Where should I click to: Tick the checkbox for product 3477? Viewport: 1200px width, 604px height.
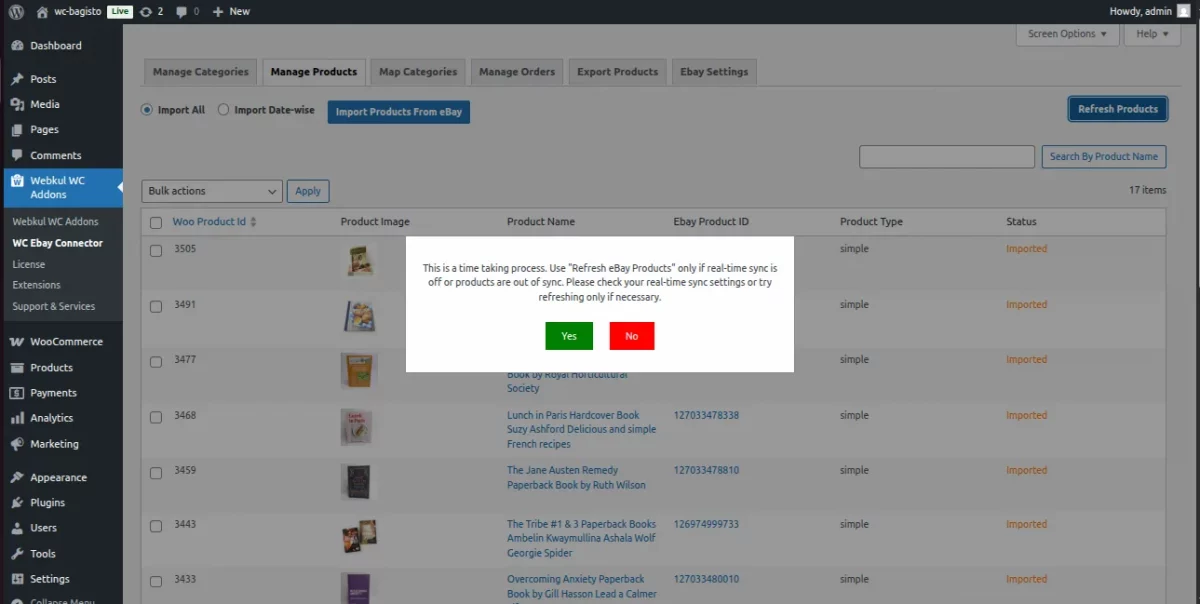point(156,362)
